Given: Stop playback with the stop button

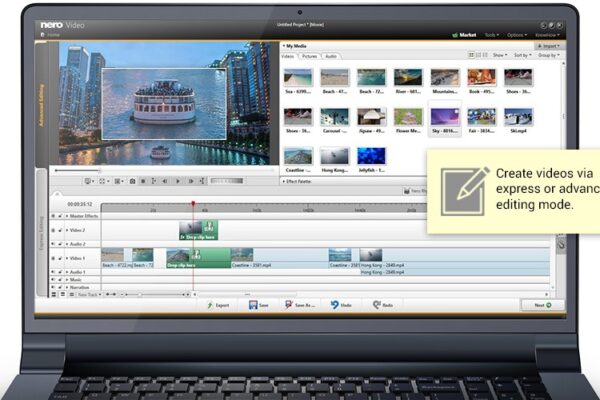Looking at the screenshot, I should [x=143, y=181].
